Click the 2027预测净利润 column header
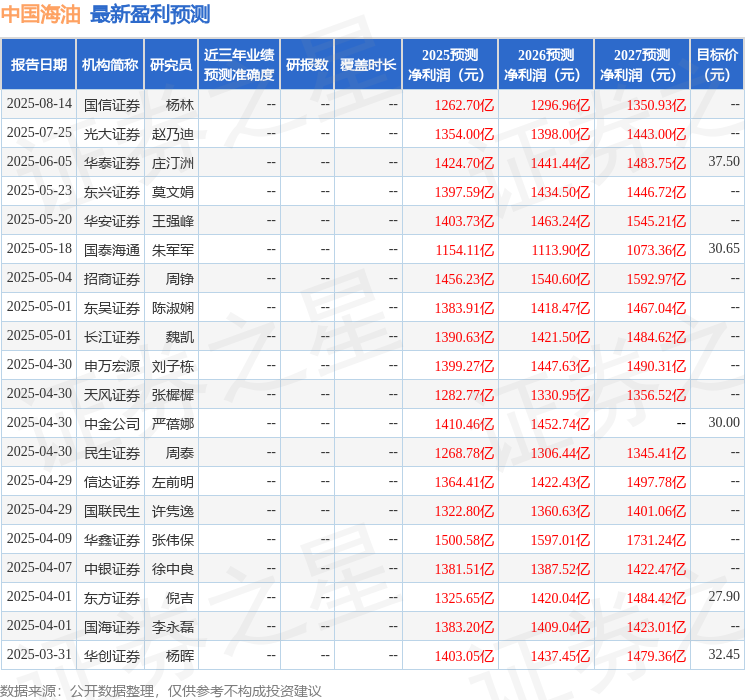The image size is (745, 700). click(642, 65)
